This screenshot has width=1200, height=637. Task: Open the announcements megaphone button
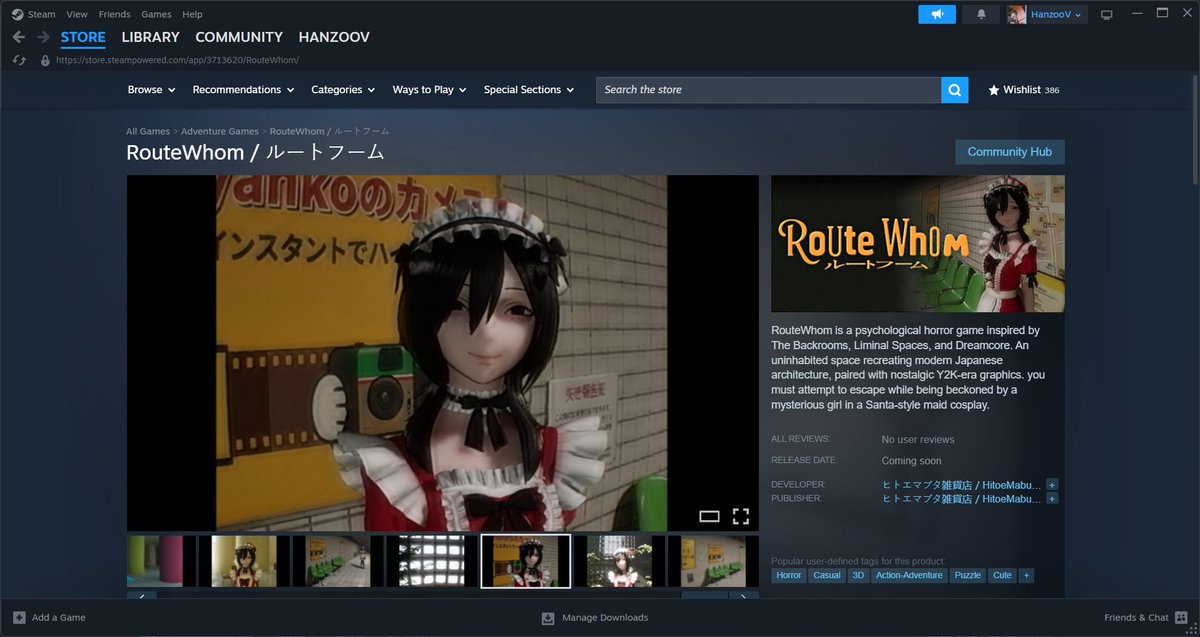coord(937,14)
